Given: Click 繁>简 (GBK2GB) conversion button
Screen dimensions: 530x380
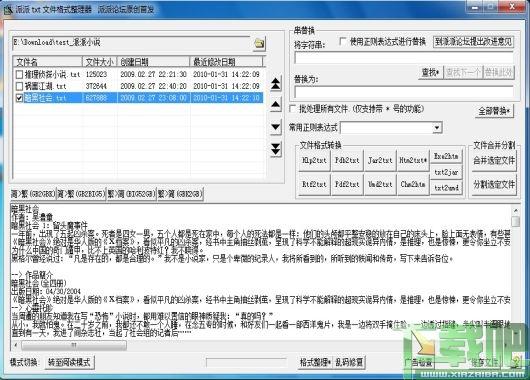Looking at the screenshot, I should click(x=180, y=194).
